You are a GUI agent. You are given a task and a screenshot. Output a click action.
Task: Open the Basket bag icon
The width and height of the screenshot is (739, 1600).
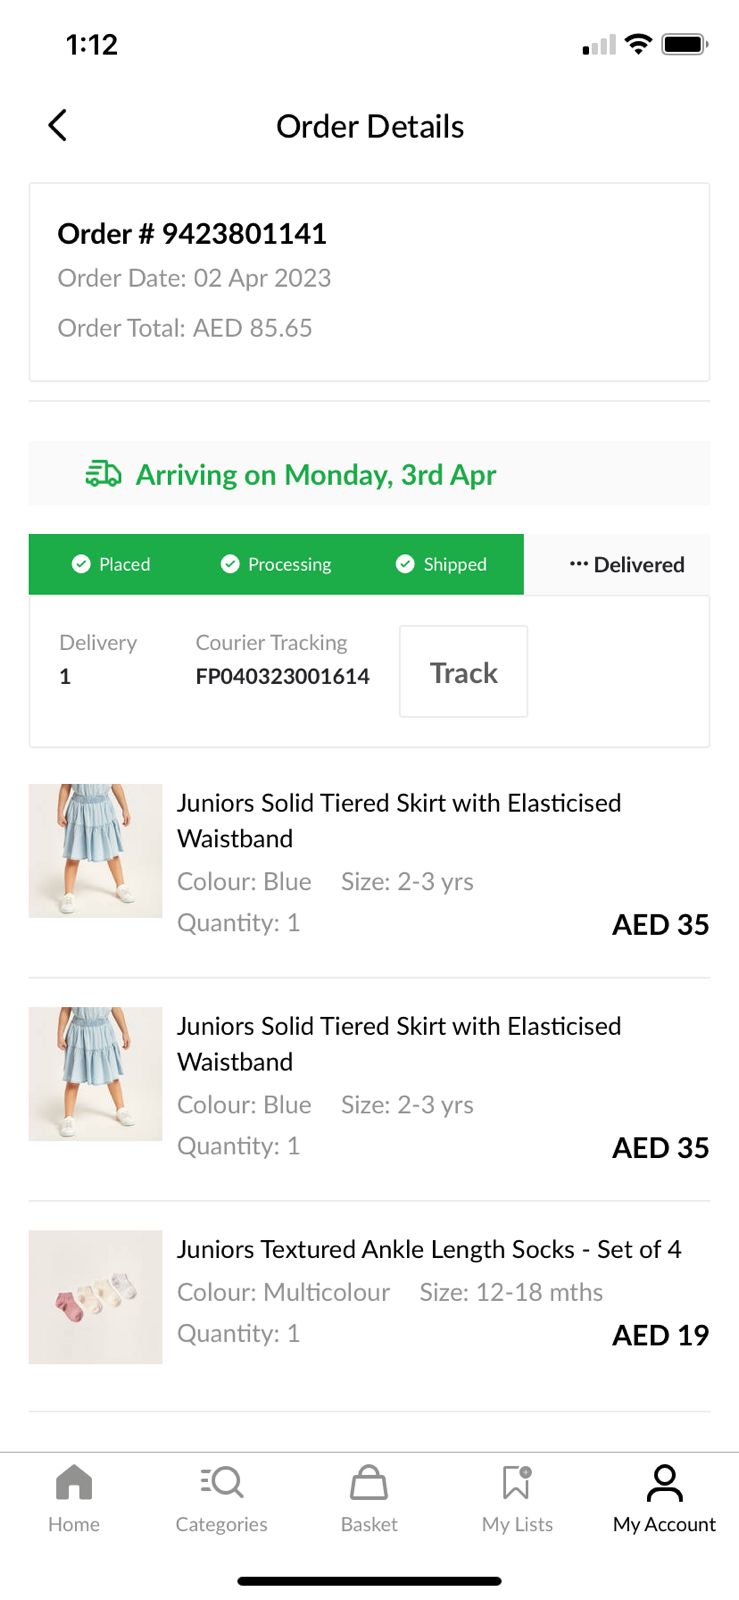pyautogui.click(x=369, y=1482)
